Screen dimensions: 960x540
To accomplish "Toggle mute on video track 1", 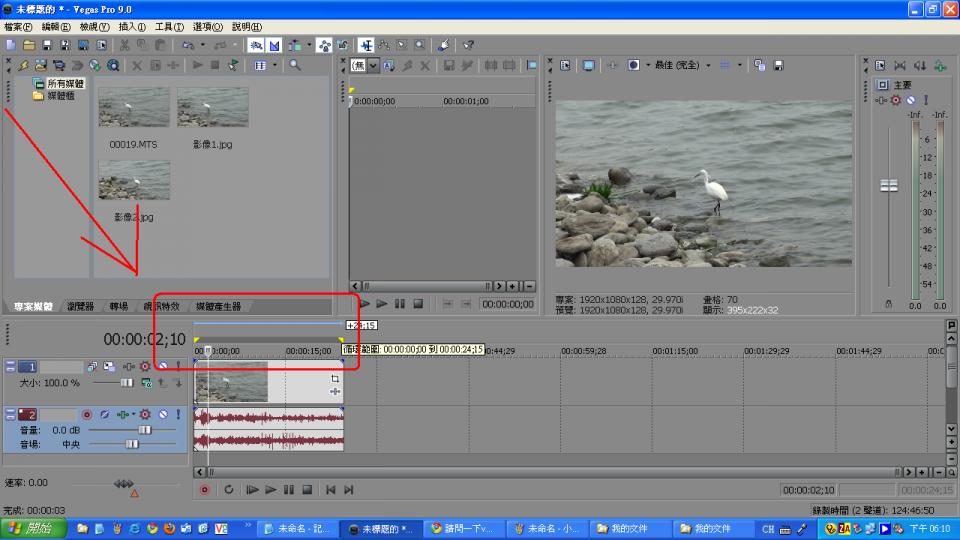I will (161, 367).
